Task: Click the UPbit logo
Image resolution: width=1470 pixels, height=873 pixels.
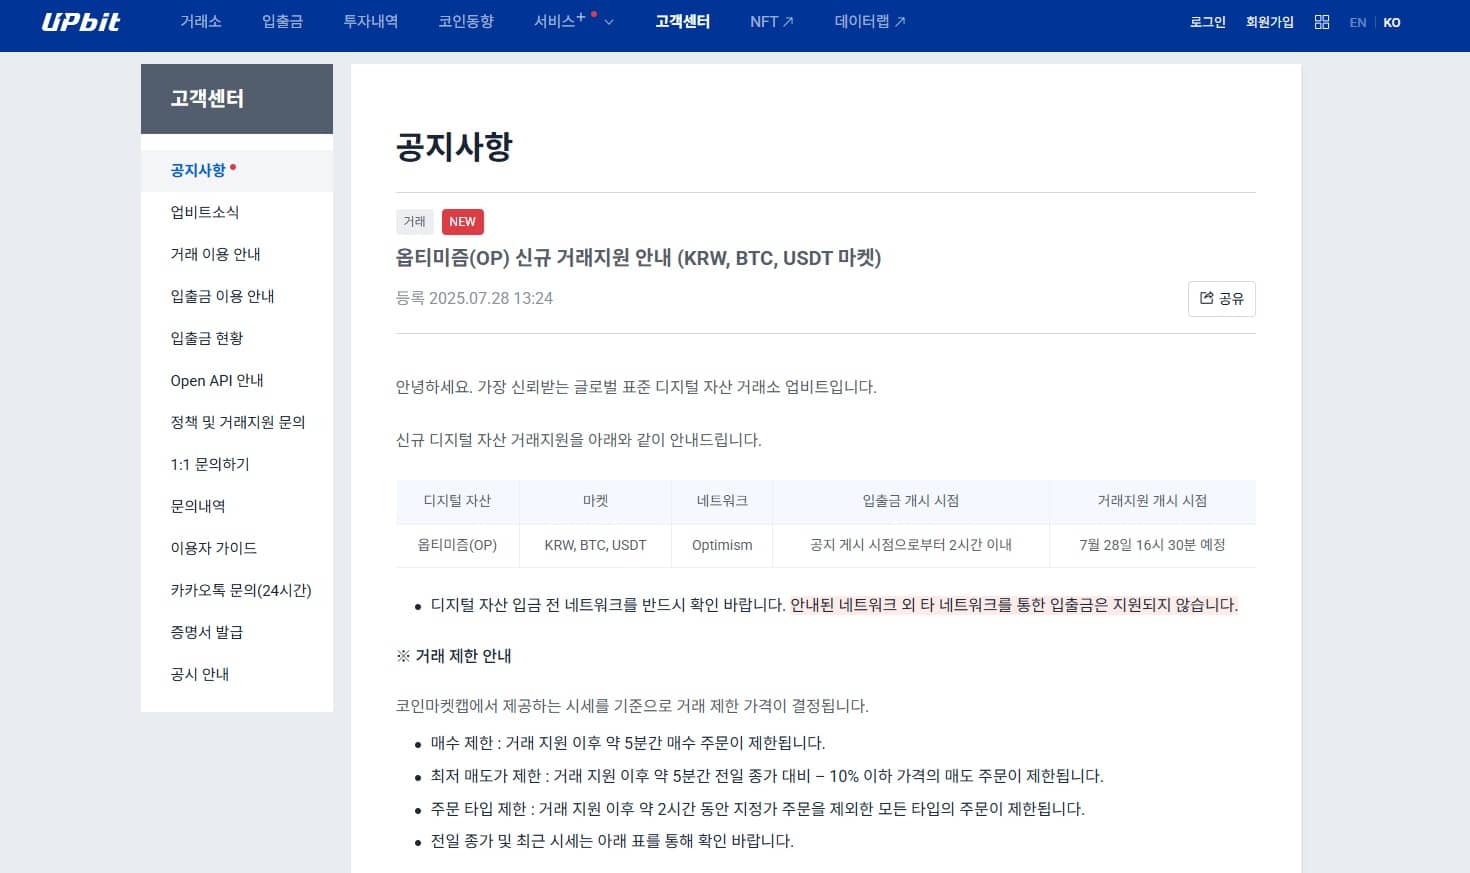Action: click(81, 22)
